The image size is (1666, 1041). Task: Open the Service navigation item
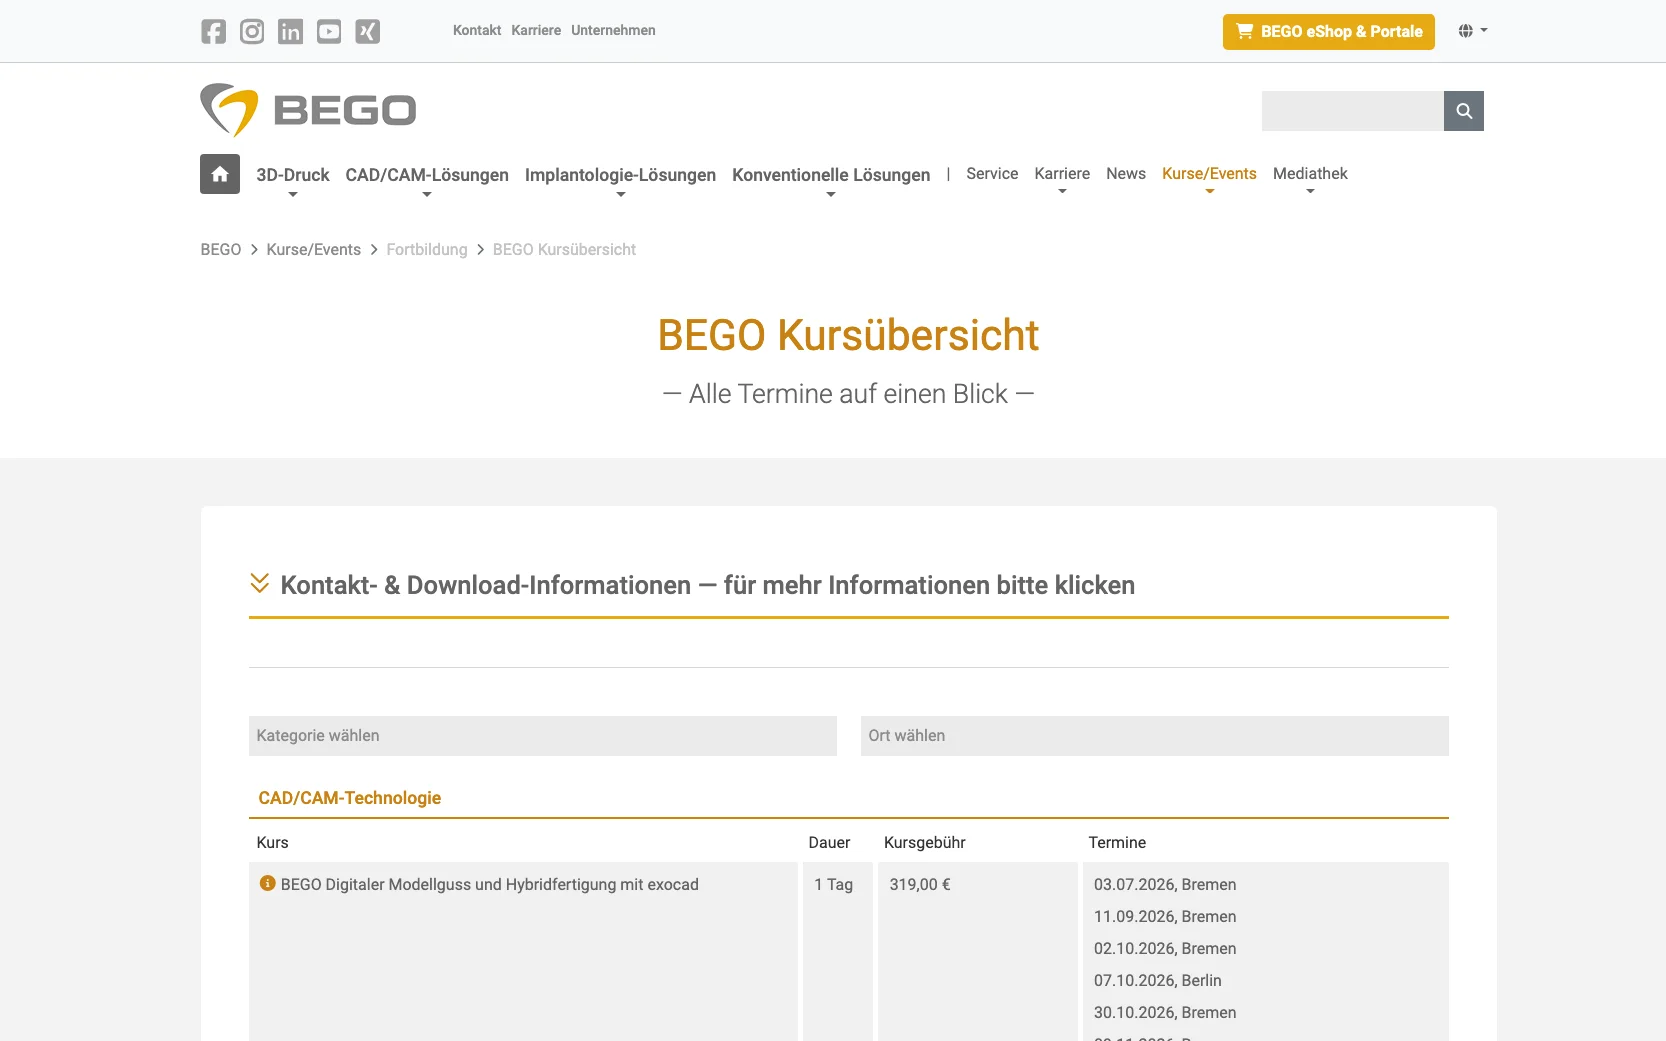[992, 174]
